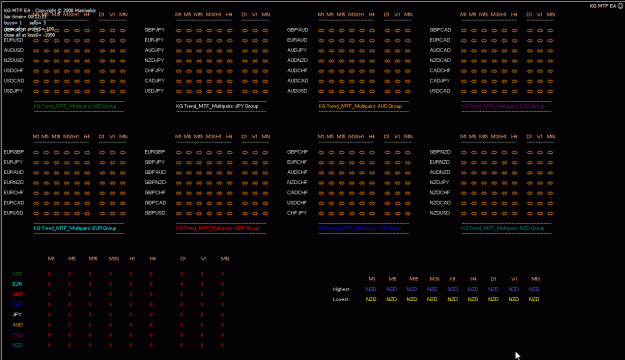Click the KG MTF EA smiley icon
The height and width of the screenshot is (360, 625).
coord(621,6)
